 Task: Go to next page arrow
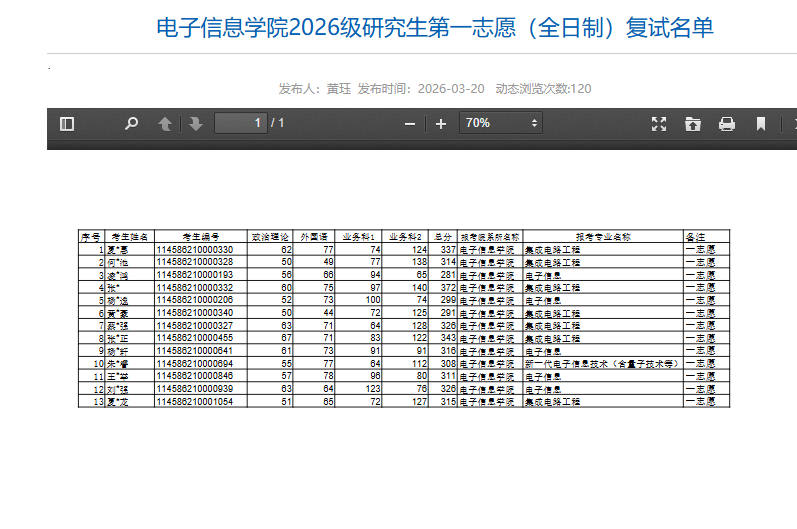click(x=195, y=123)
